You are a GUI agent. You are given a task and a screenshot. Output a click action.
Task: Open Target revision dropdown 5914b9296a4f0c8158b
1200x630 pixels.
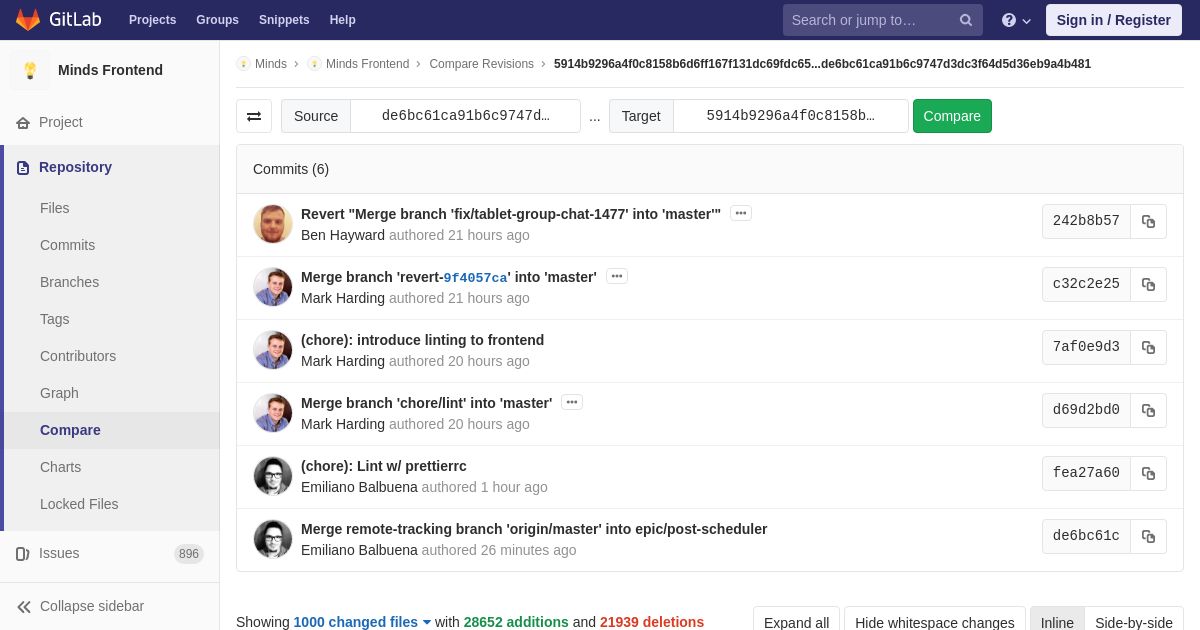[790, 116]
